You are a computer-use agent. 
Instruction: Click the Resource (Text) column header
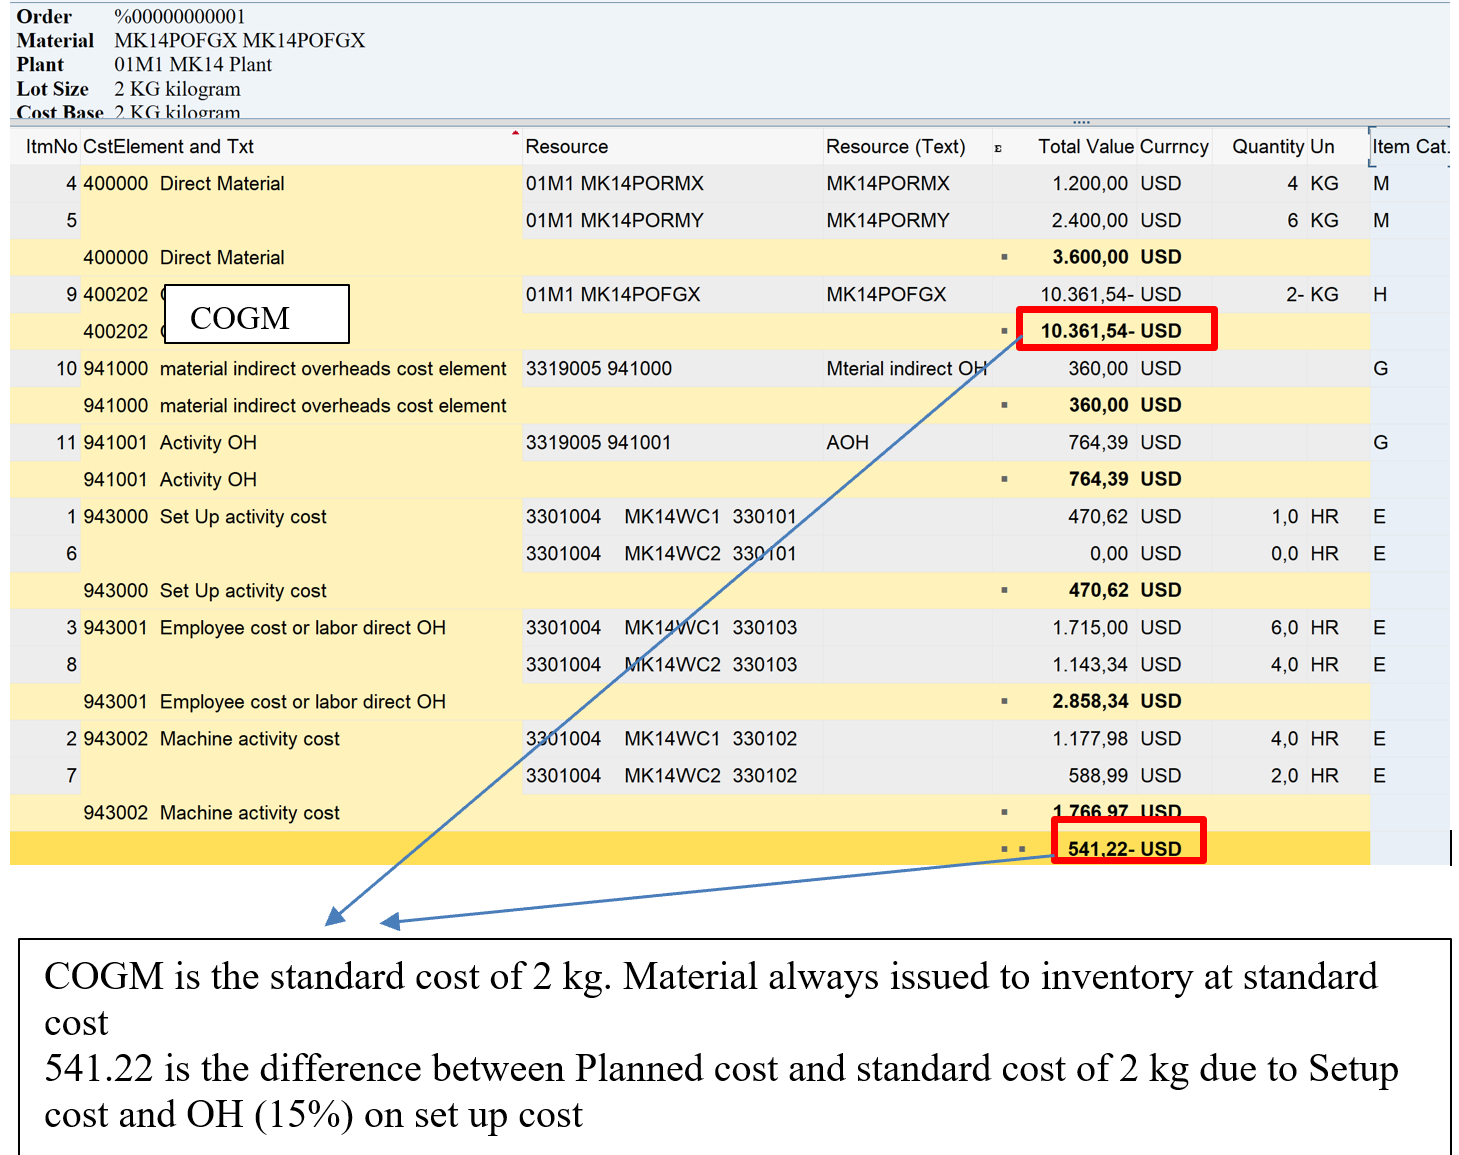pyautogui.click(x=895, y=147)
